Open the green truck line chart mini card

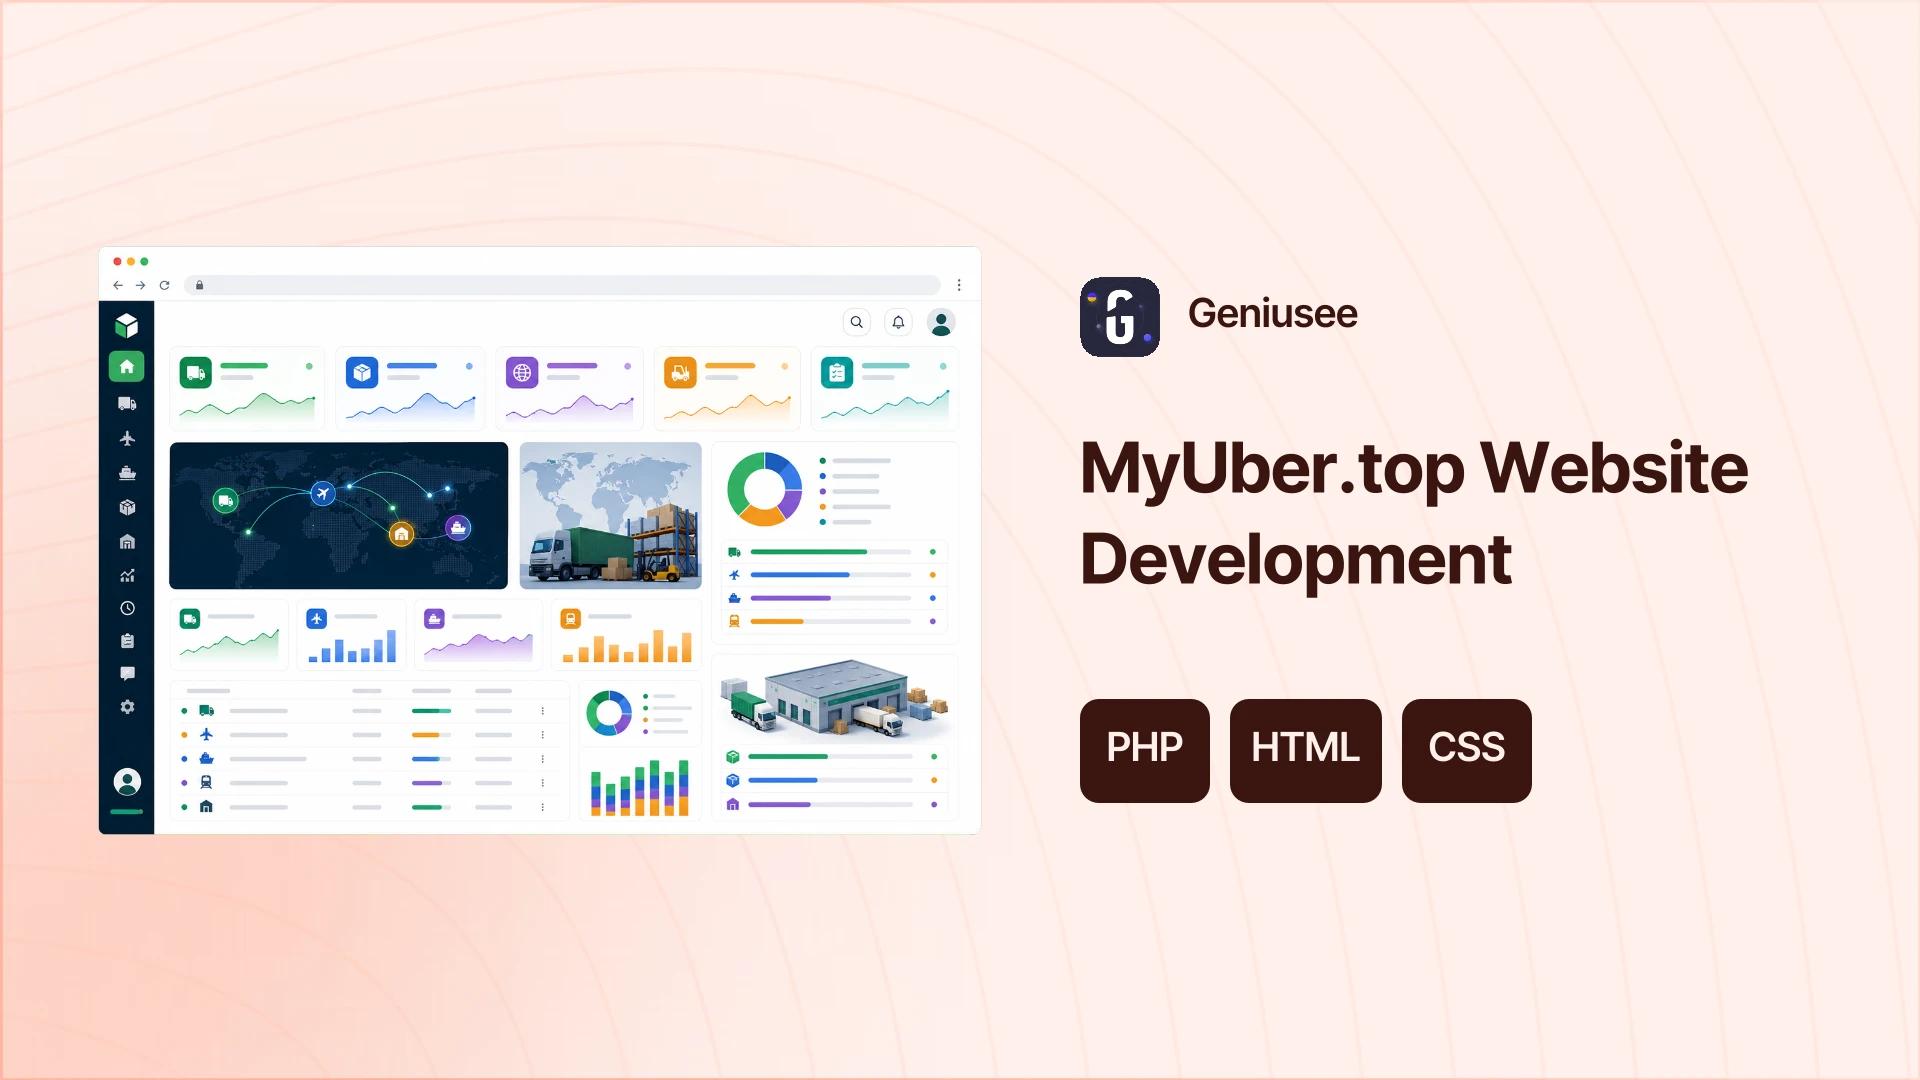[x=230, y=635]
